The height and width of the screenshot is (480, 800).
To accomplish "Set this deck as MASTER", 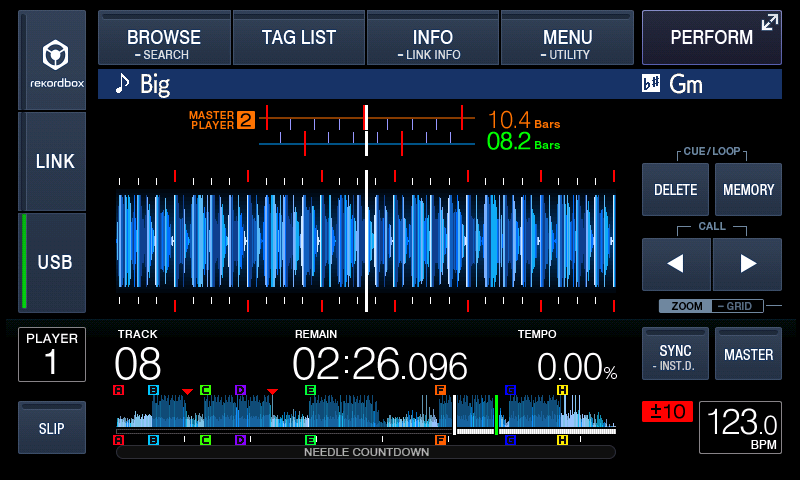I will point(748,354).
